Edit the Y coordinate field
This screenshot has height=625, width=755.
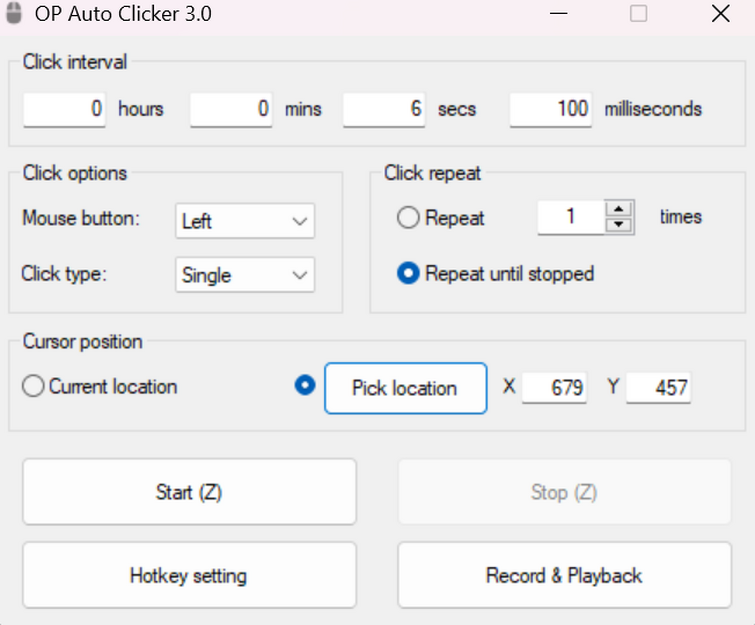click(x=659, y=387)
